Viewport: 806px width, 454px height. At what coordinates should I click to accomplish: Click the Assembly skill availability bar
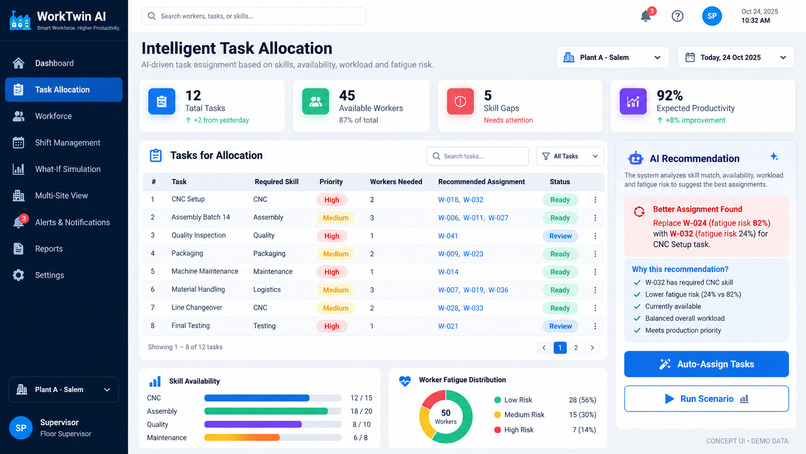click(x=272, y=411)
